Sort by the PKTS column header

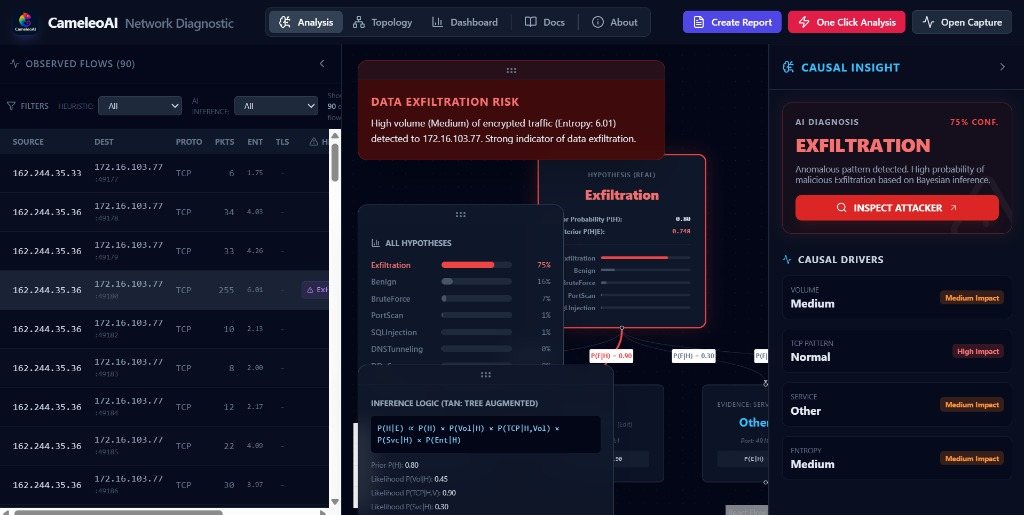coord(224,142)
